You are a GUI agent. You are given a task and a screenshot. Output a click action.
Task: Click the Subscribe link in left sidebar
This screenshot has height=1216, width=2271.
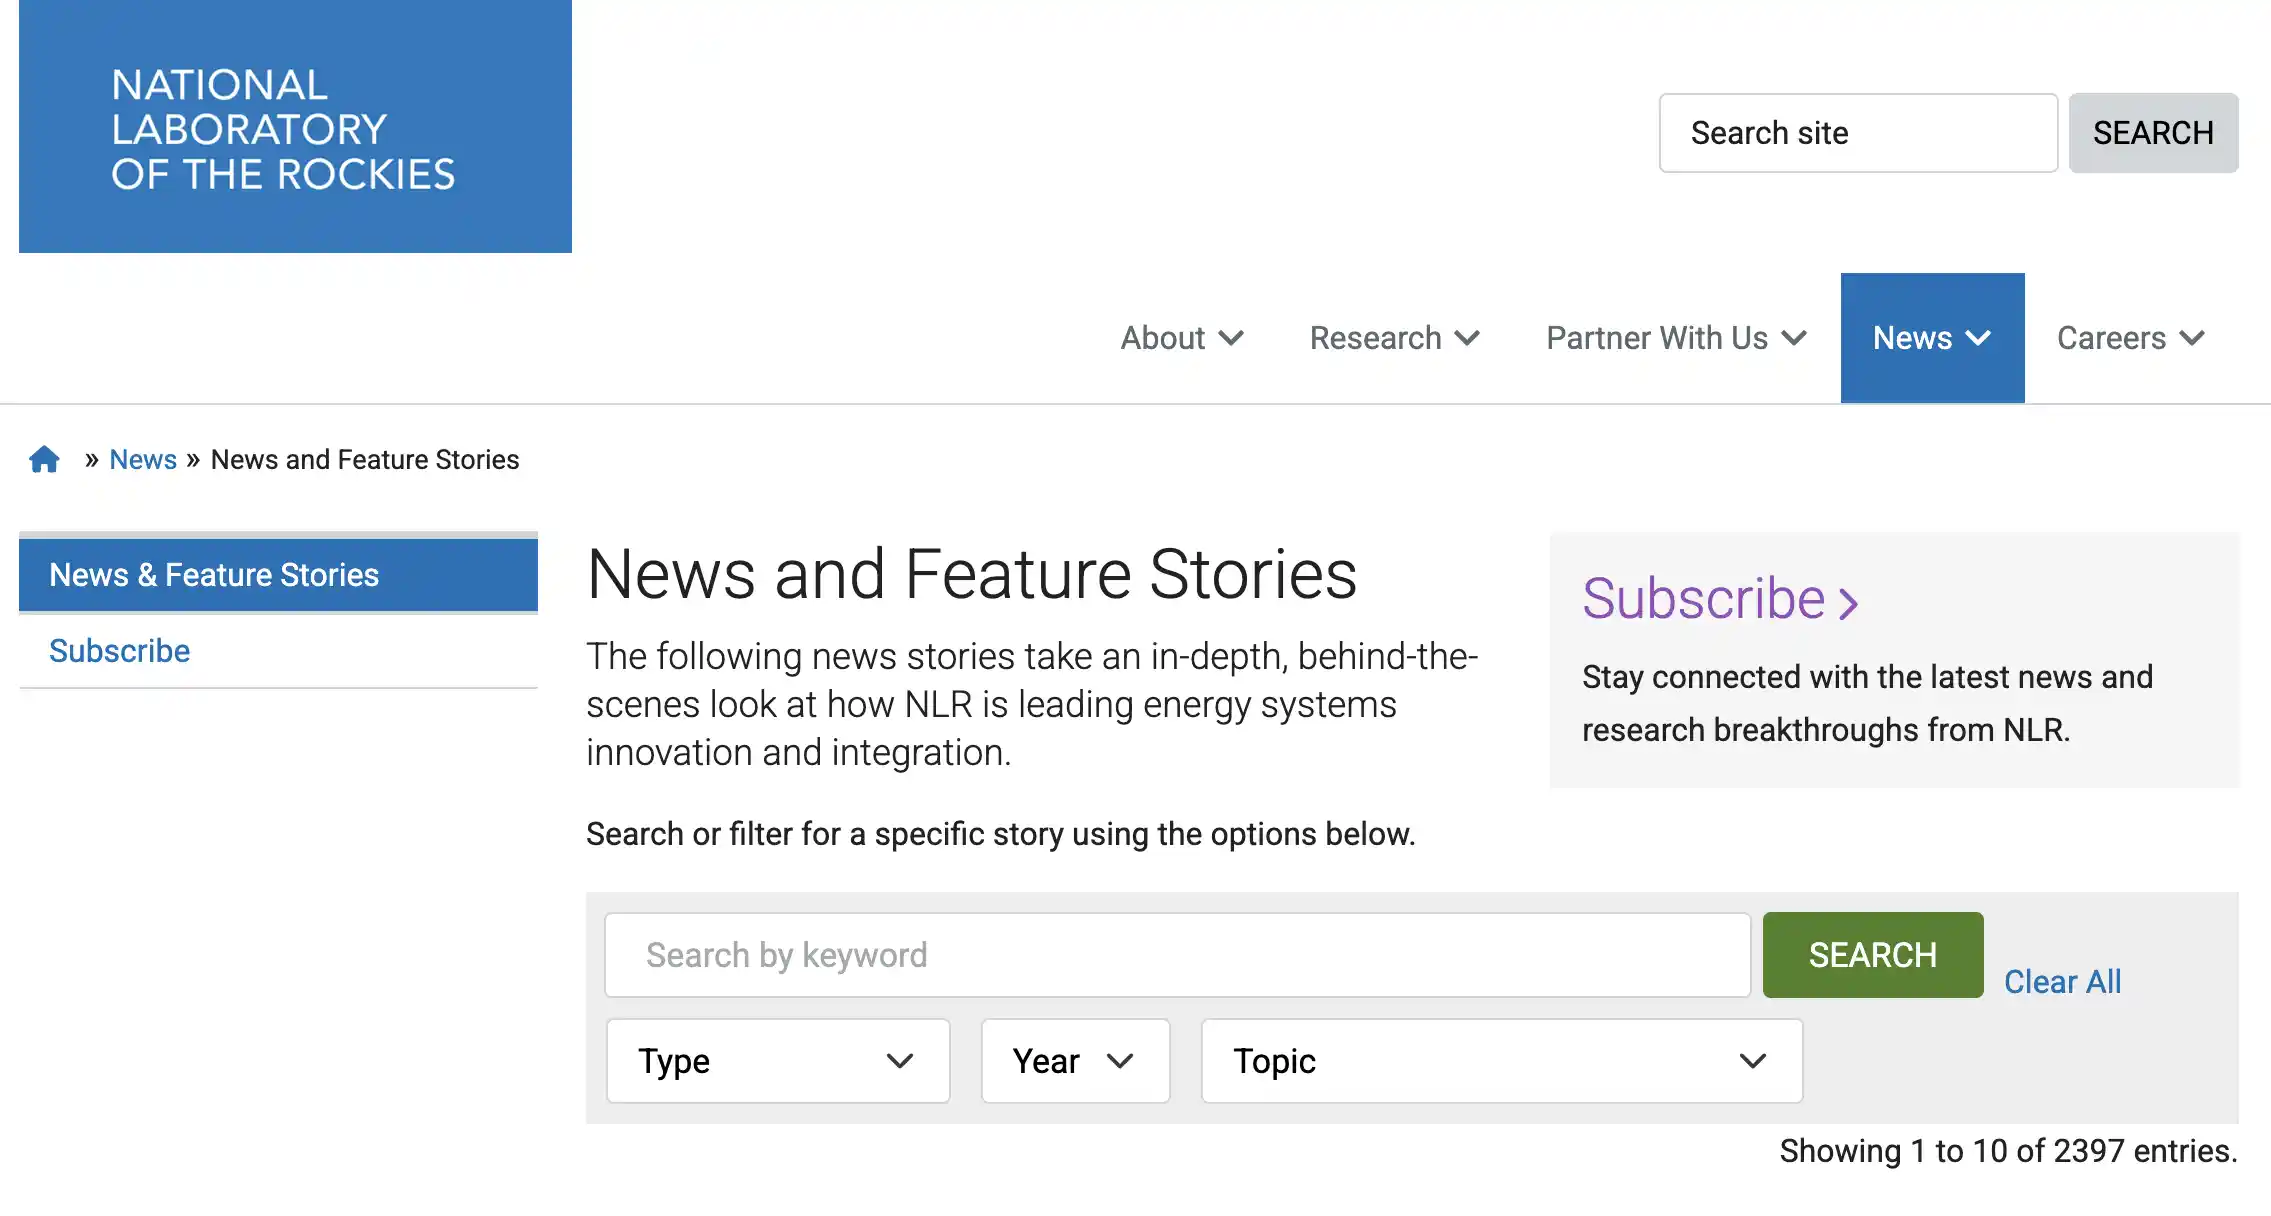[x=120, y=651]
